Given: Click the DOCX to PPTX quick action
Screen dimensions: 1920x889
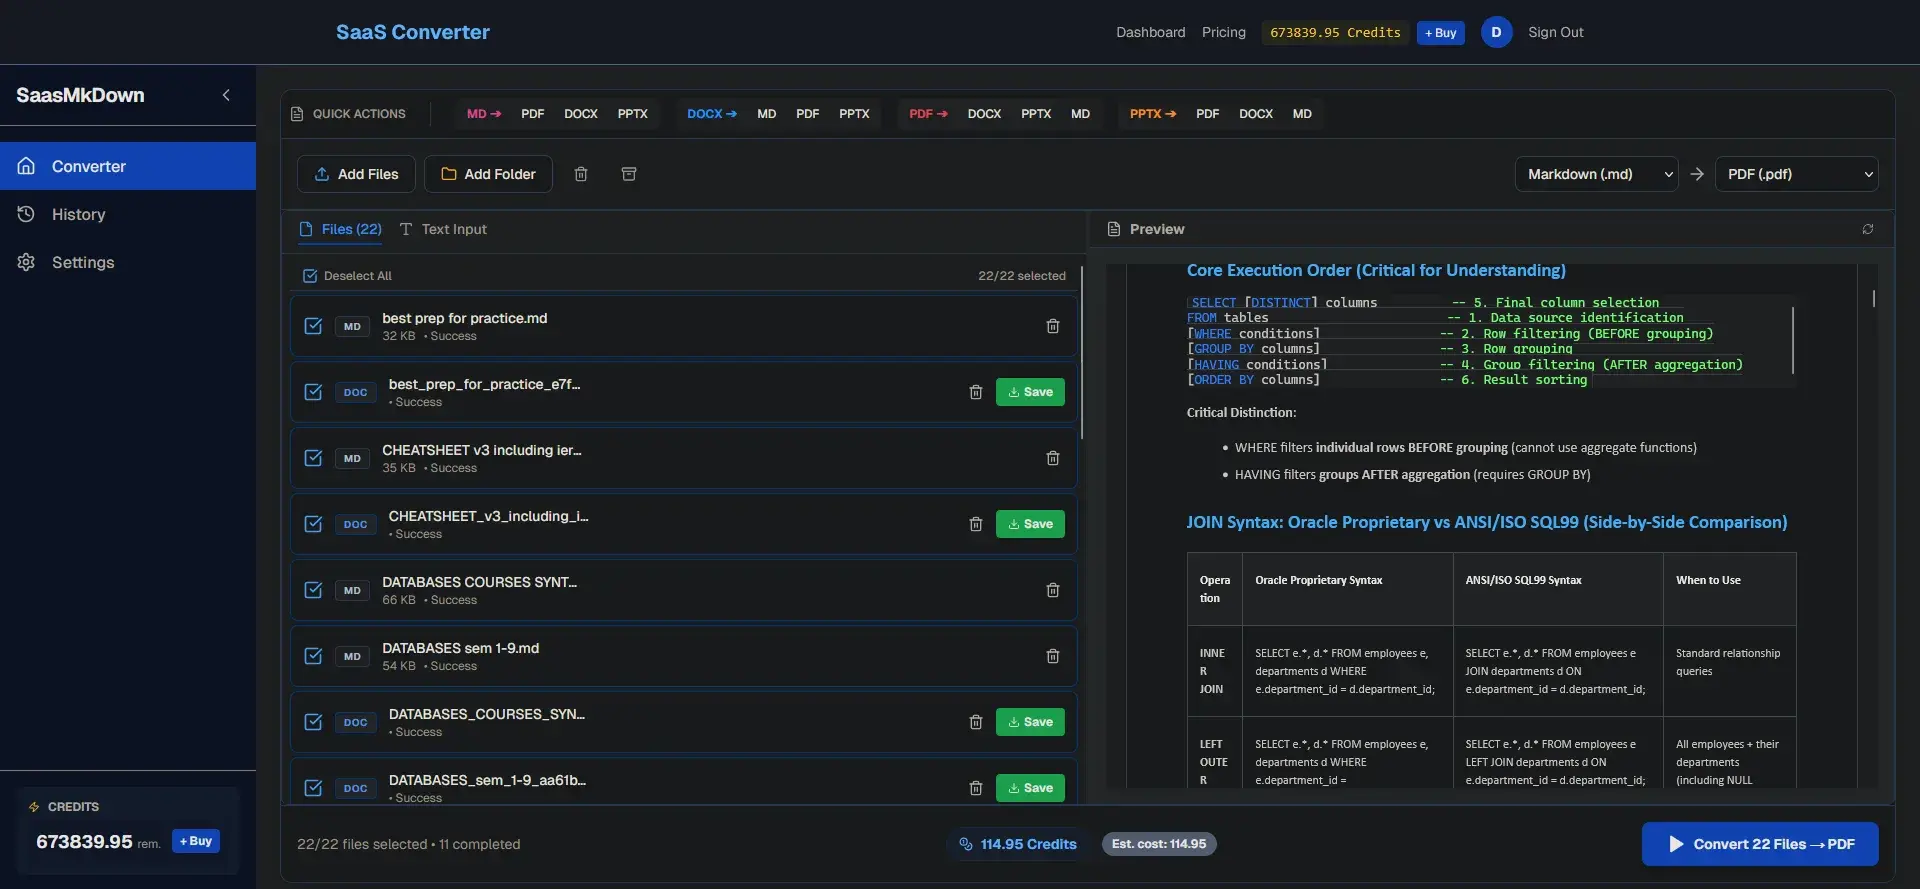Looking at the screenshot, I should [854, 114].
